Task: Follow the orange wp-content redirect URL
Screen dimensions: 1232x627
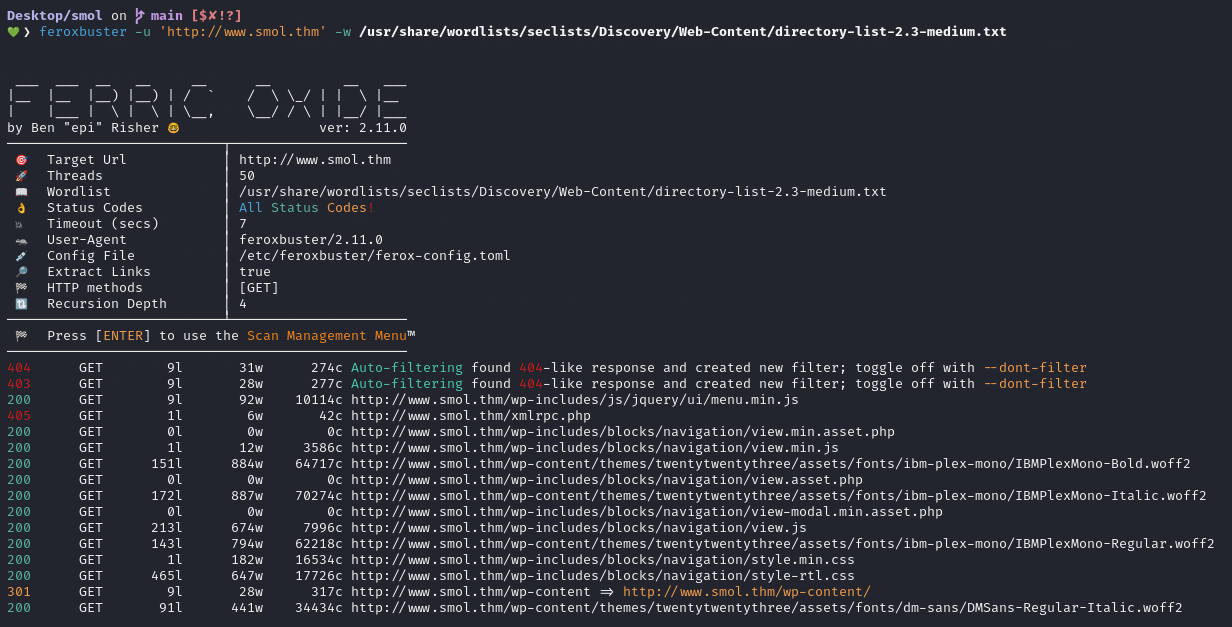Action: tap(746, 592)
